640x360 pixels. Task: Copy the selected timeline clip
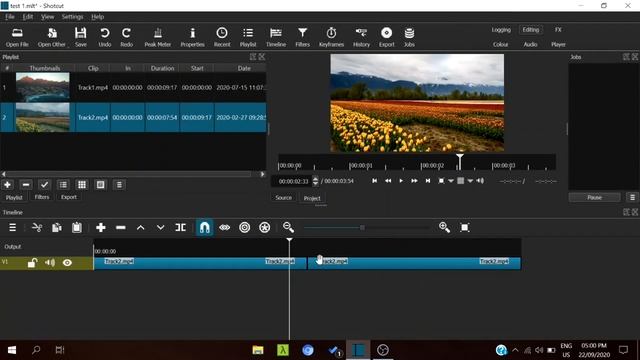tap(57, 227)
